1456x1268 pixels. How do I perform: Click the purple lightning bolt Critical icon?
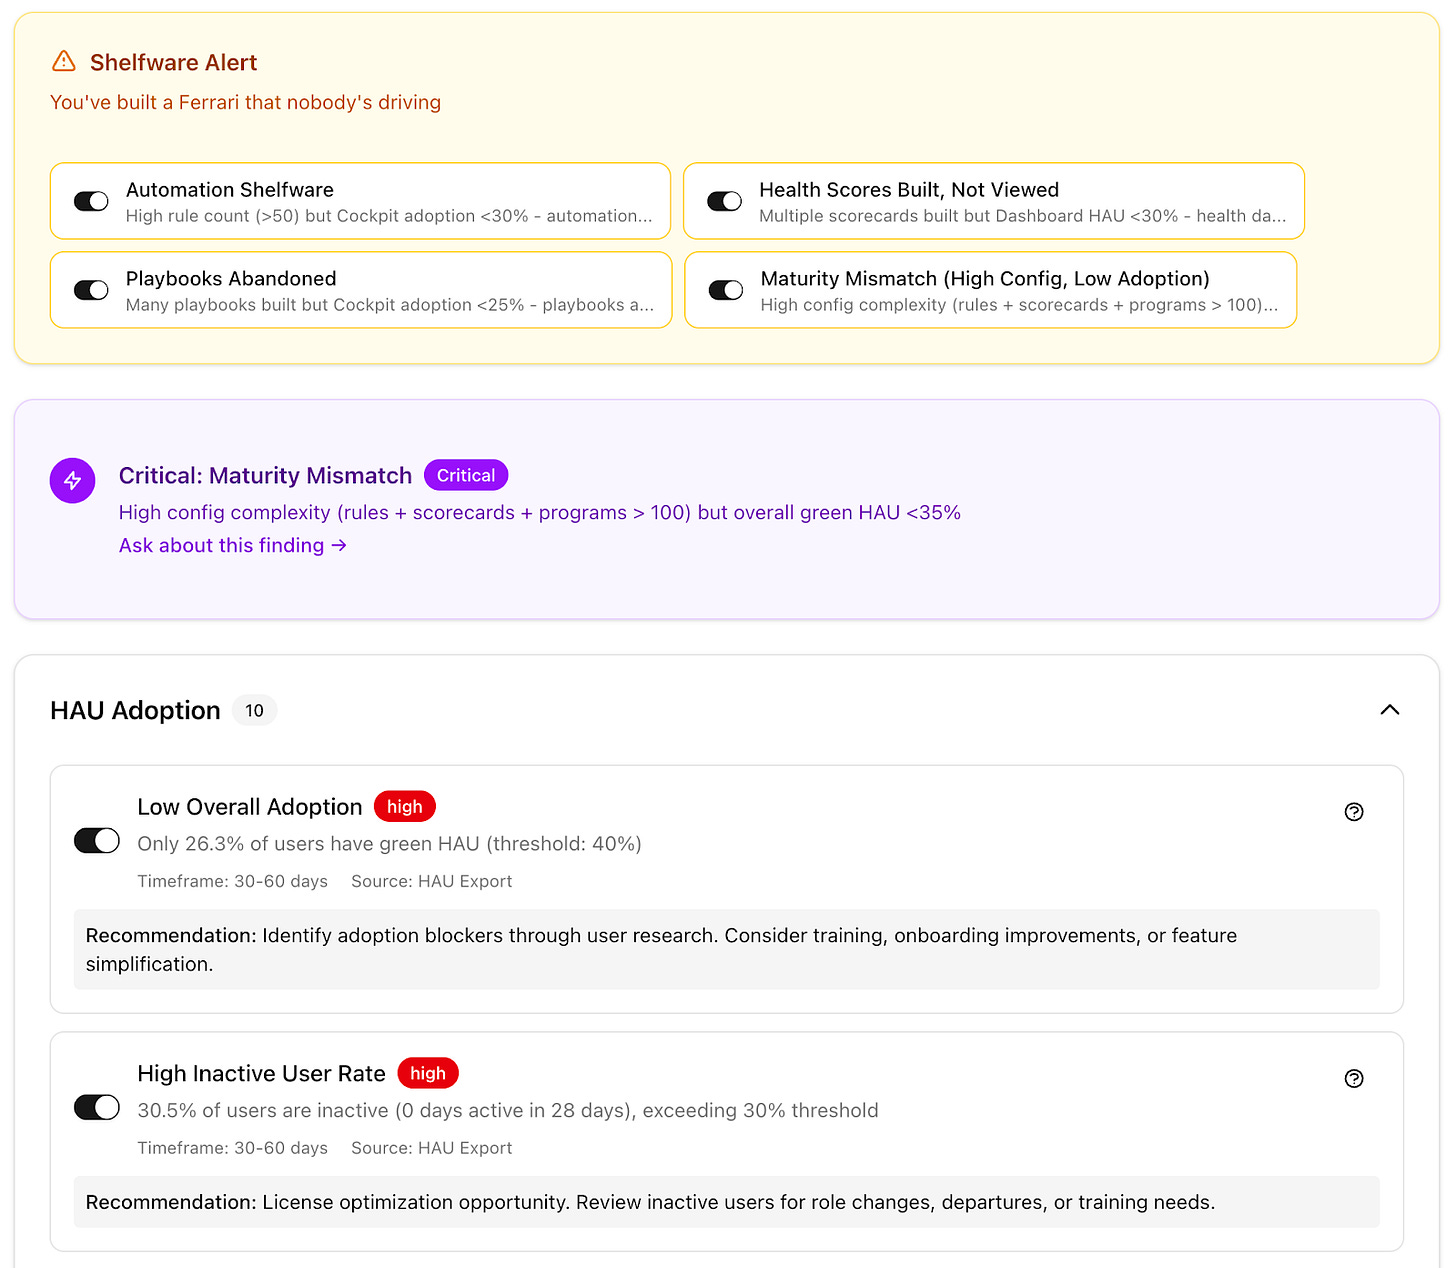[73, 481]
